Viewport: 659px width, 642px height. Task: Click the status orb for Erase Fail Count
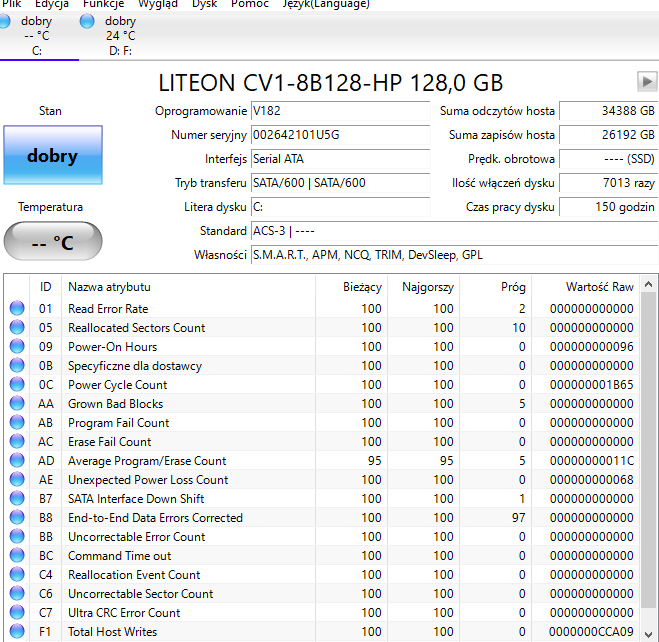(x=17, y=441)
